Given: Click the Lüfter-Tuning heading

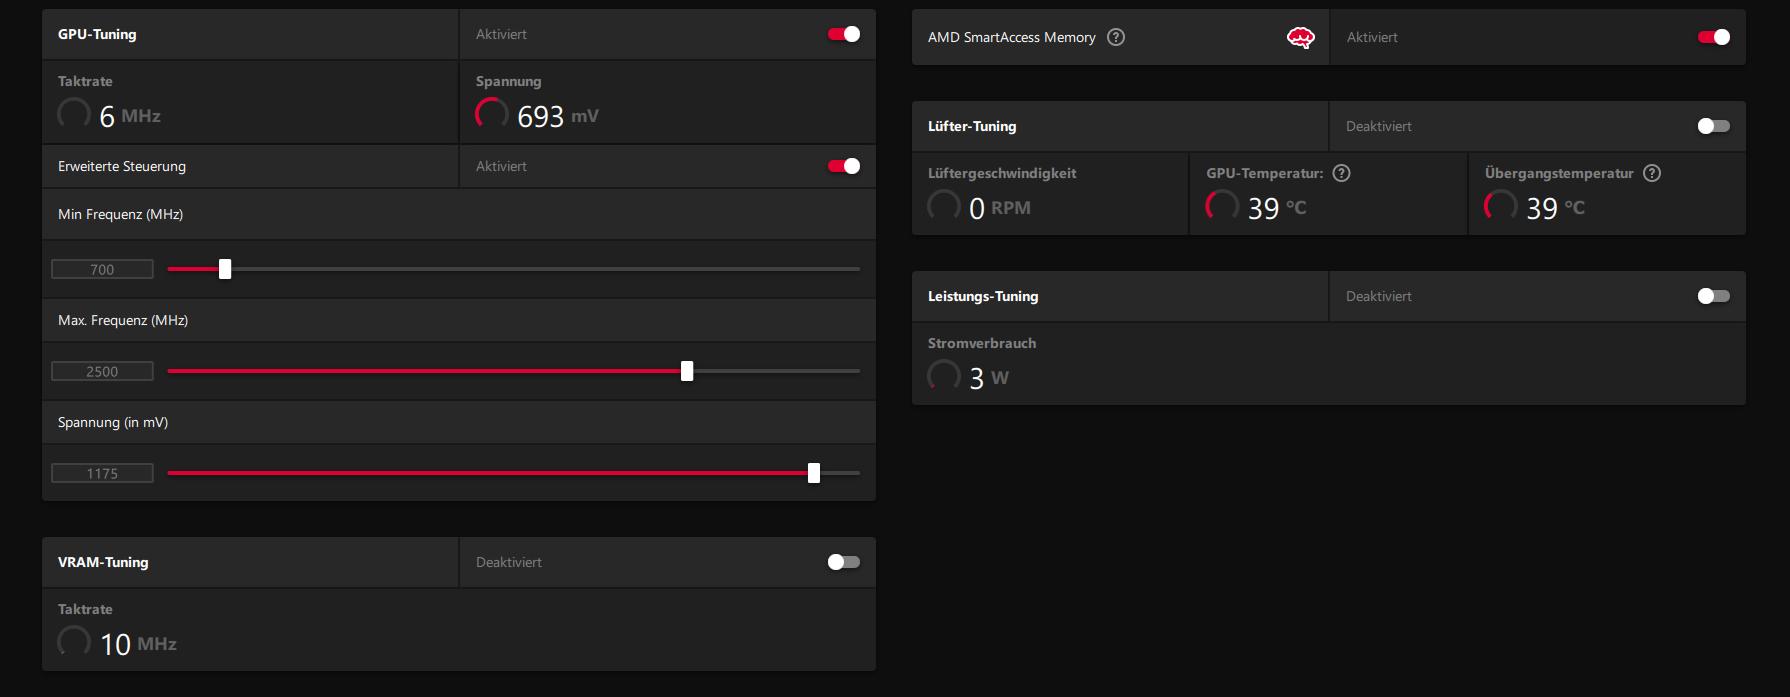Looking at the screenshot, I should click(972, 126).
